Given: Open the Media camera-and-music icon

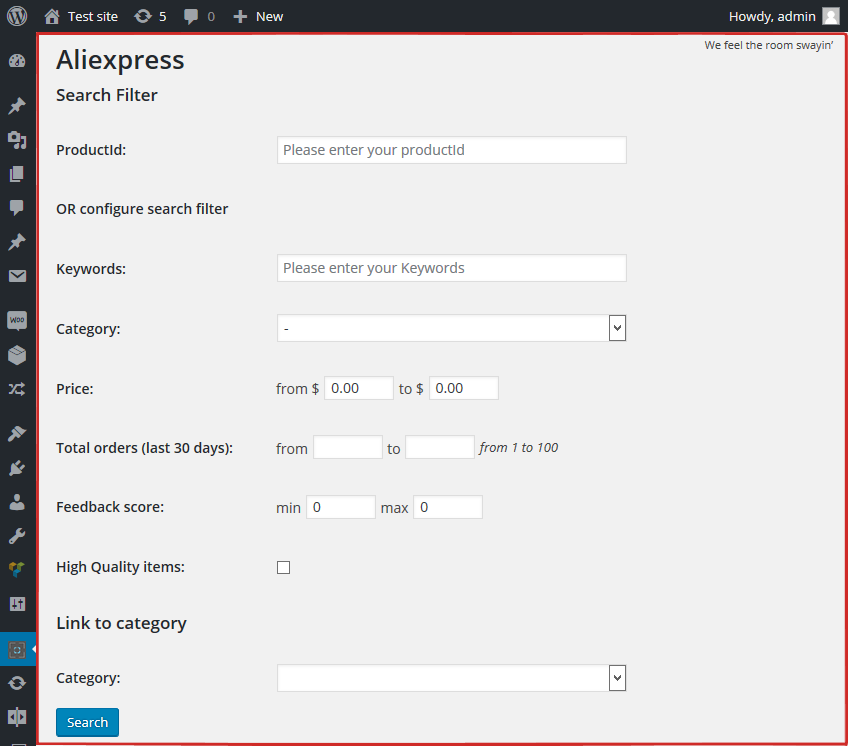Looking at the screenshot, I should (x=17, y=140).
